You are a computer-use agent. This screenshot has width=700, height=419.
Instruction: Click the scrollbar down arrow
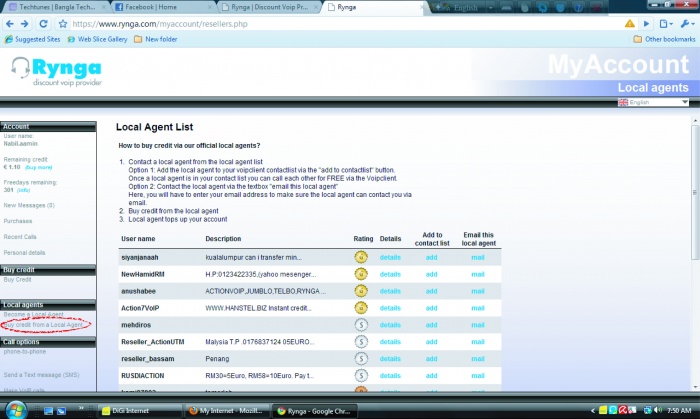(x=695, y=387)
